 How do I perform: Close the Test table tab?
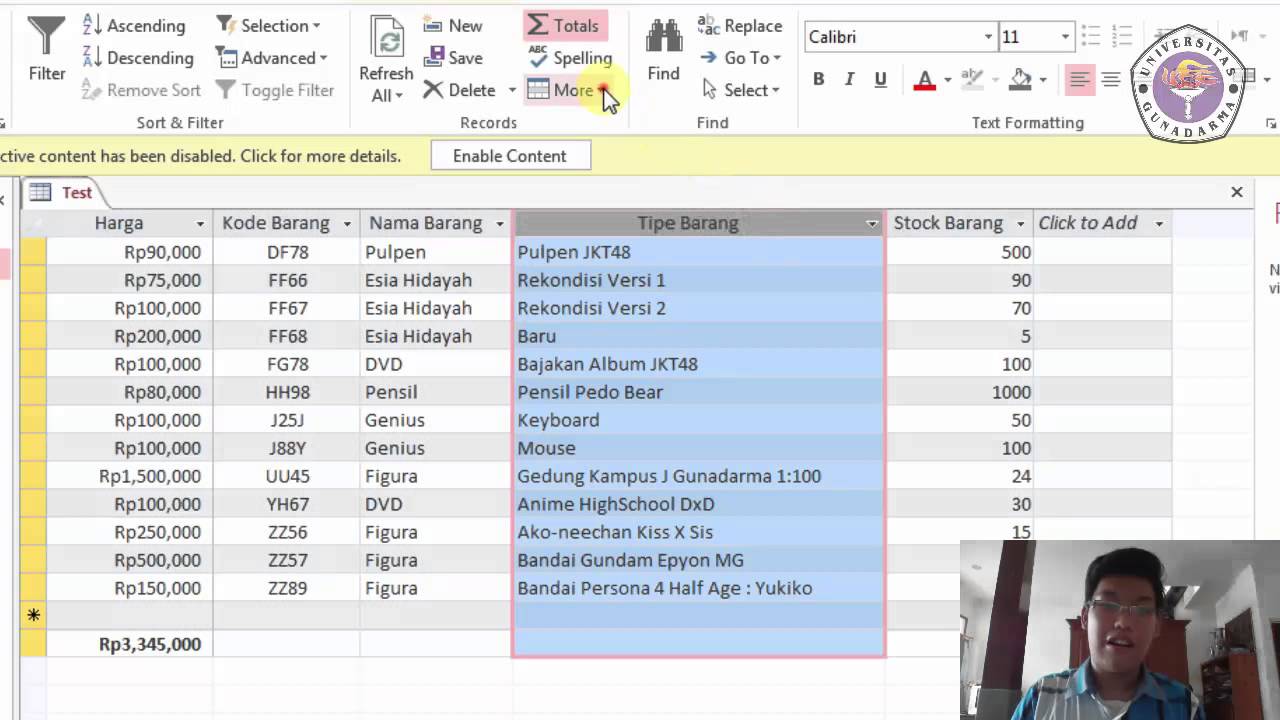[x=1237, y=192]
